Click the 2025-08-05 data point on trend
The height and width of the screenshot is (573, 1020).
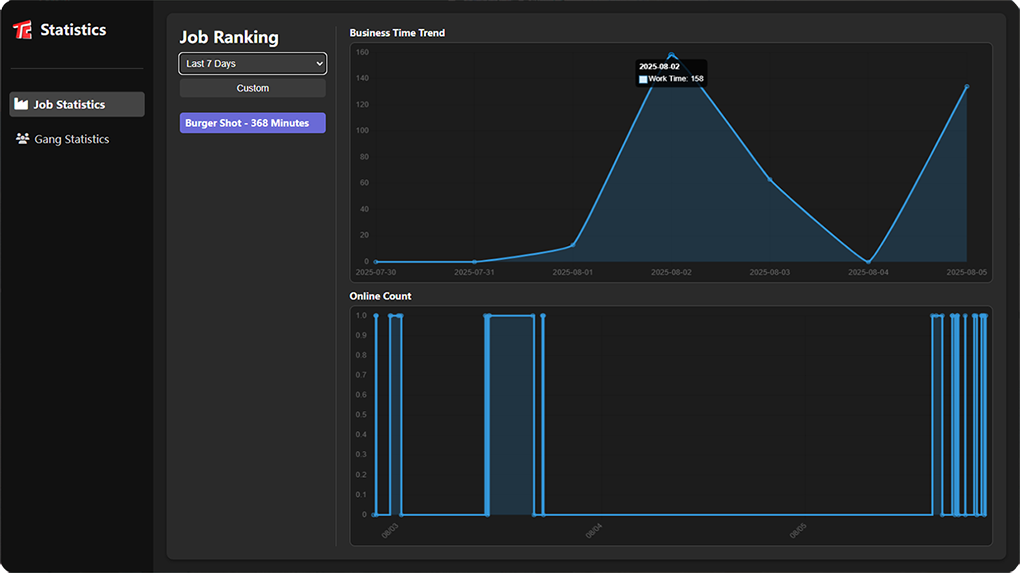tap(967, 87)
